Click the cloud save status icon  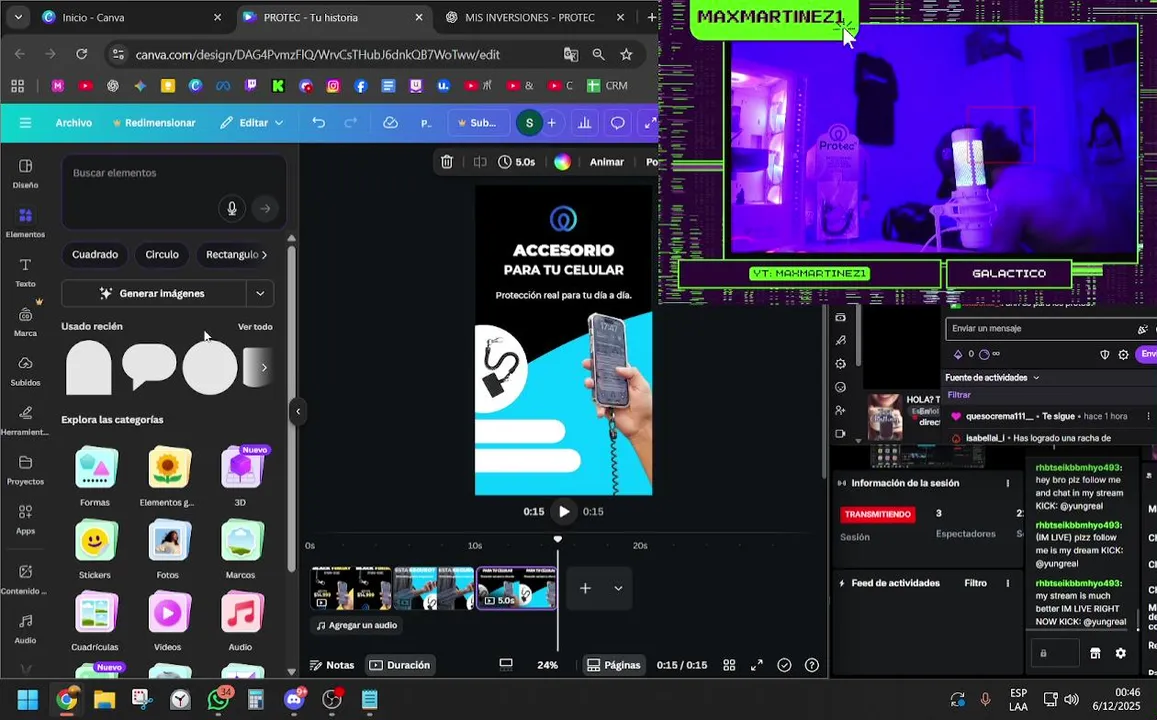[390, 122]
